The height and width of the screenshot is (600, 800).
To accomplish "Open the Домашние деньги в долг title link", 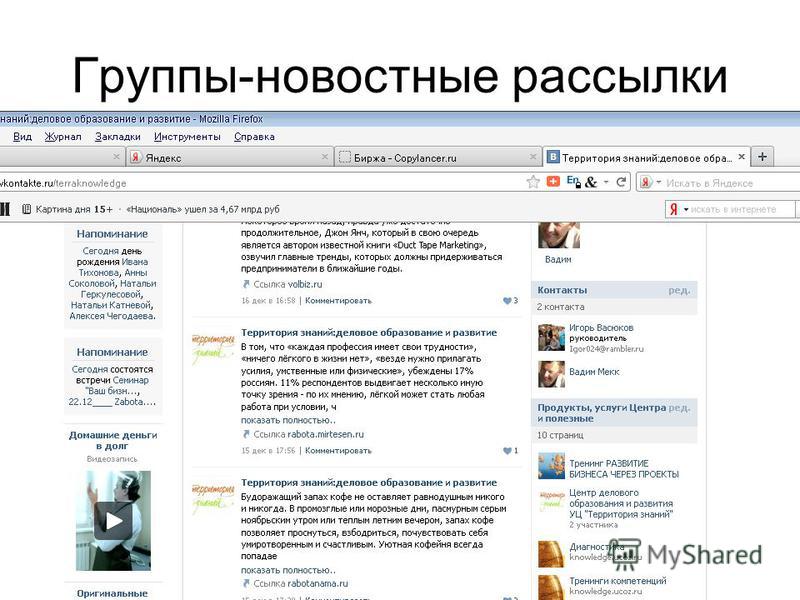I will 113,440.
